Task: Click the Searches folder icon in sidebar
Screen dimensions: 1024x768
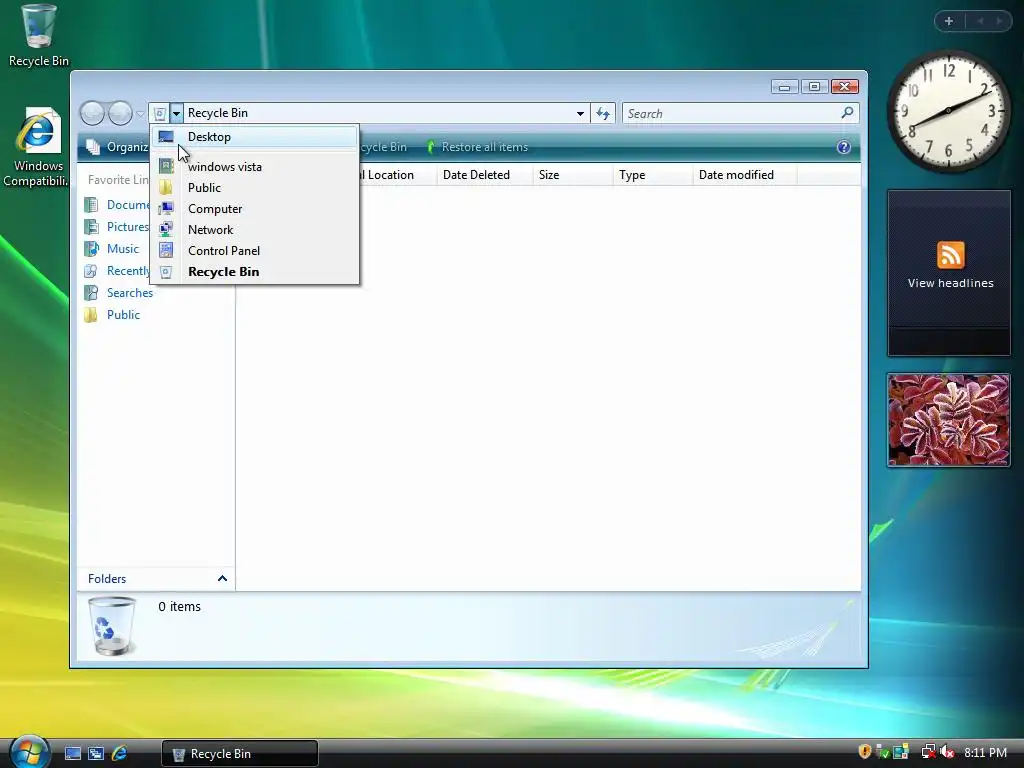Action: click(91, 293)
